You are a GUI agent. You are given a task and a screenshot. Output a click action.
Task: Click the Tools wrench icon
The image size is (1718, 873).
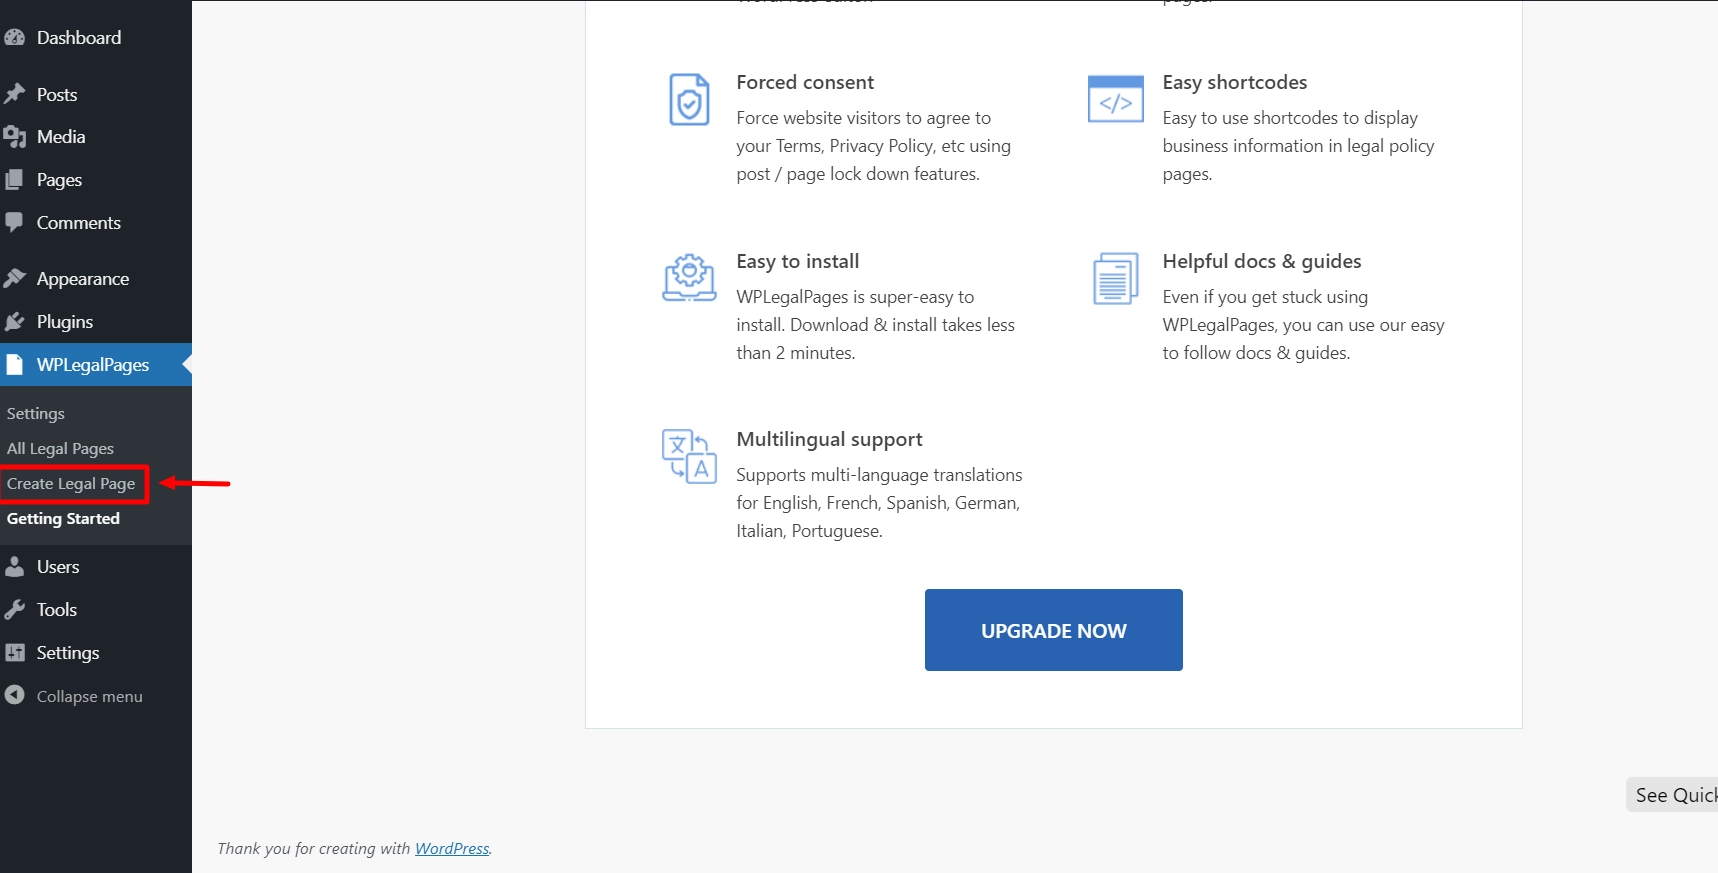point(14,609)
